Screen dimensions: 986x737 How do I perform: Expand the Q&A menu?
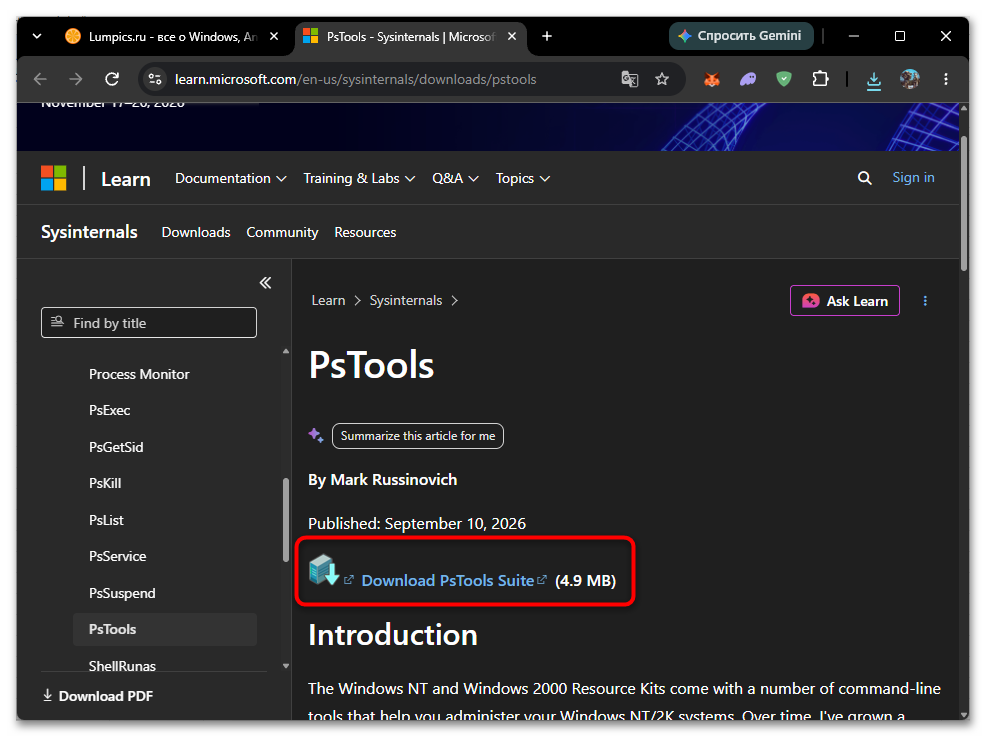point(455,179)
